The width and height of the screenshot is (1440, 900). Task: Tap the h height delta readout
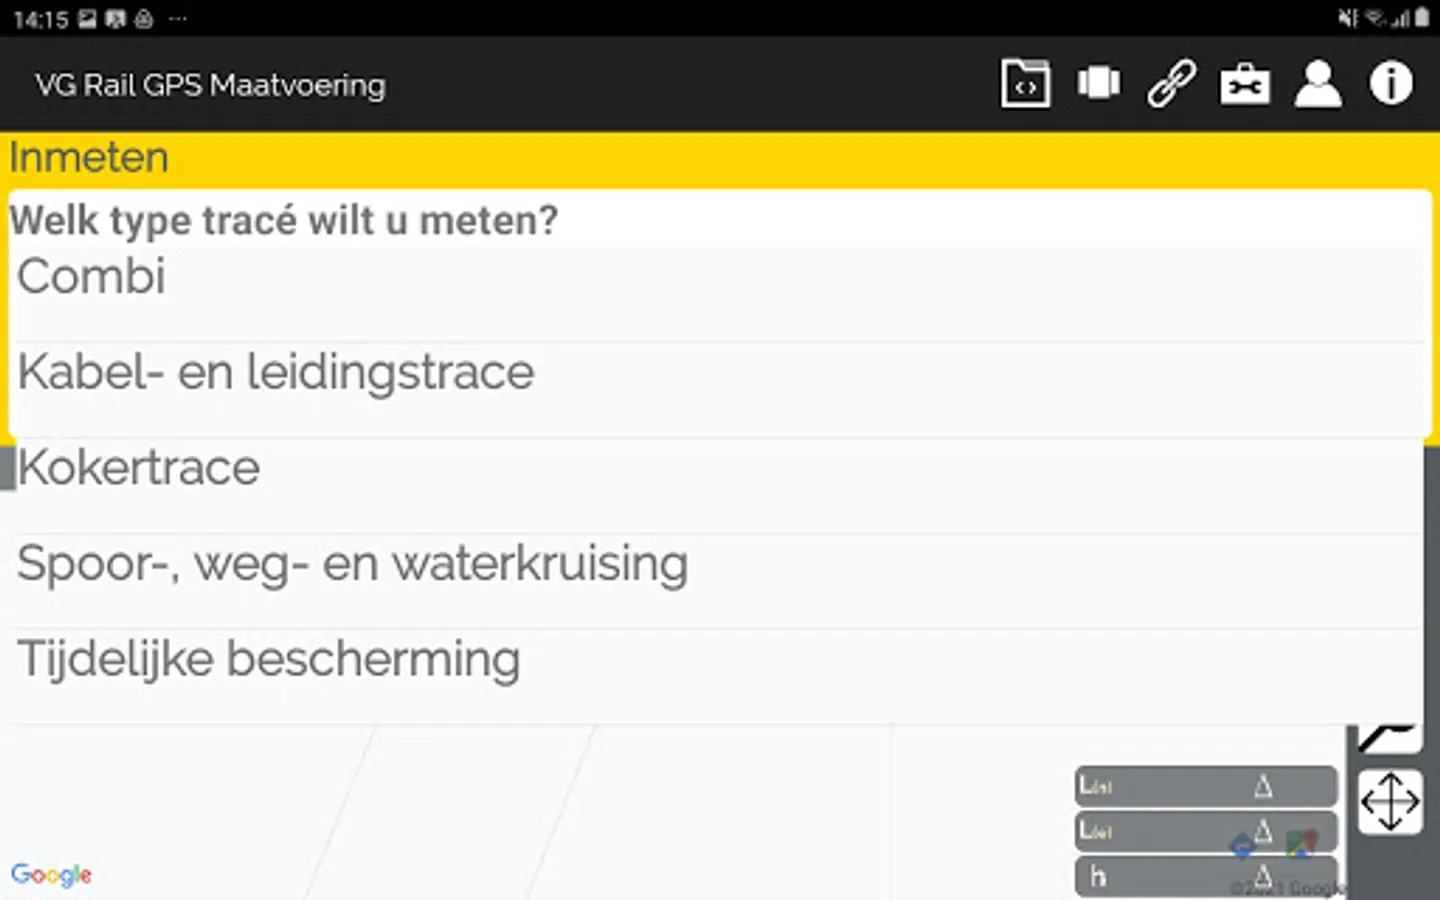(1180, 877)
